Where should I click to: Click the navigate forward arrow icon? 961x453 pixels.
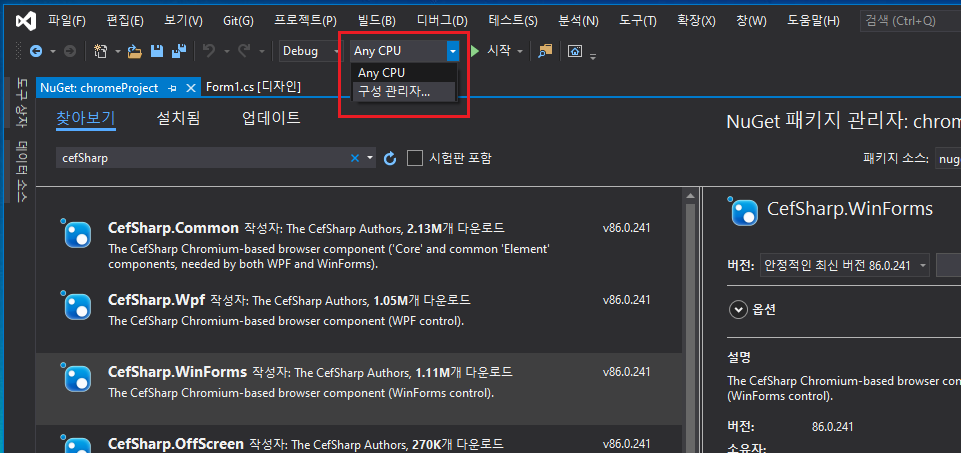click(70, 51)
